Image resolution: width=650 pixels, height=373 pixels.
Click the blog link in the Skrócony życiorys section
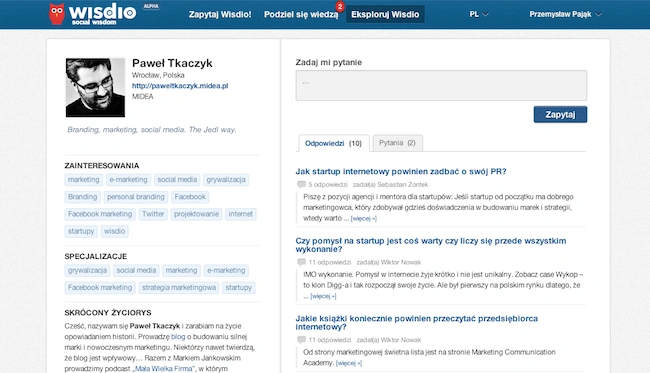tap(178, 337)
